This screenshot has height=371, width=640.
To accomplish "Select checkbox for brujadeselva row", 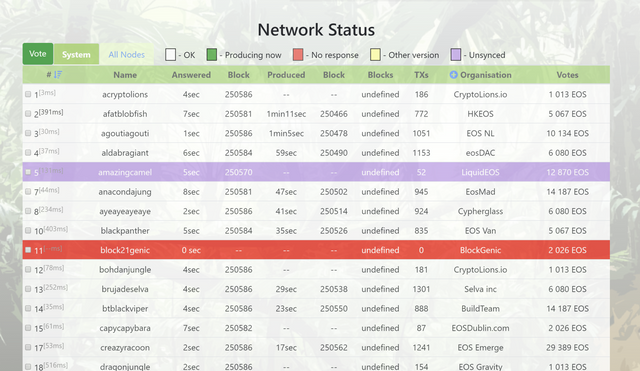I will point(28,289).
